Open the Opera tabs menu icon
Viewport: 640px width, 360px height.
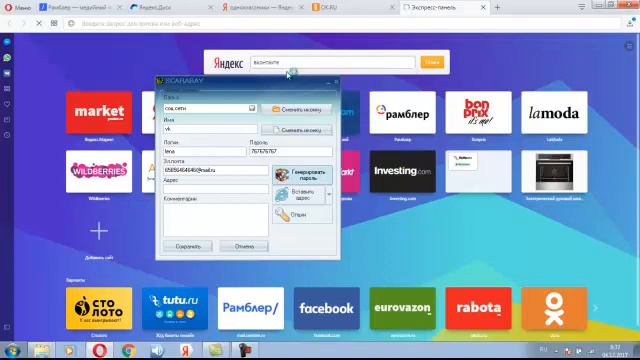point(582,7)
